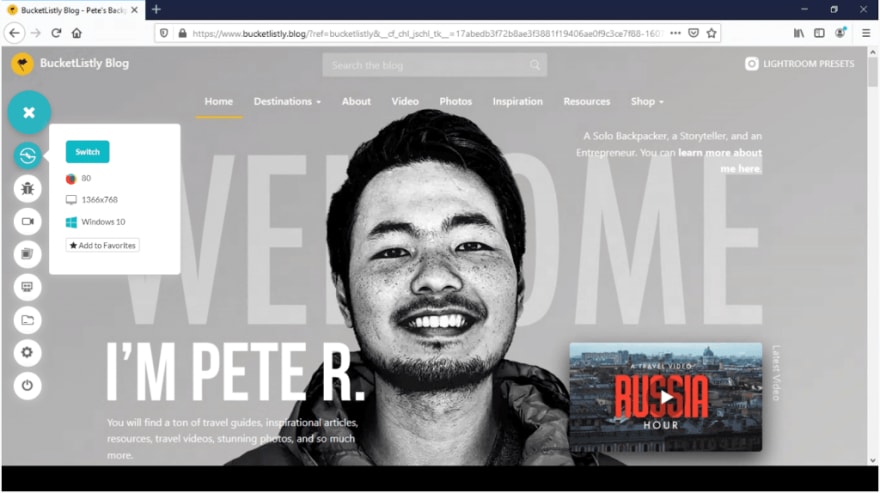Click the Lightroom Presets camera icon
880x493 pixels.
pos(751,64)
